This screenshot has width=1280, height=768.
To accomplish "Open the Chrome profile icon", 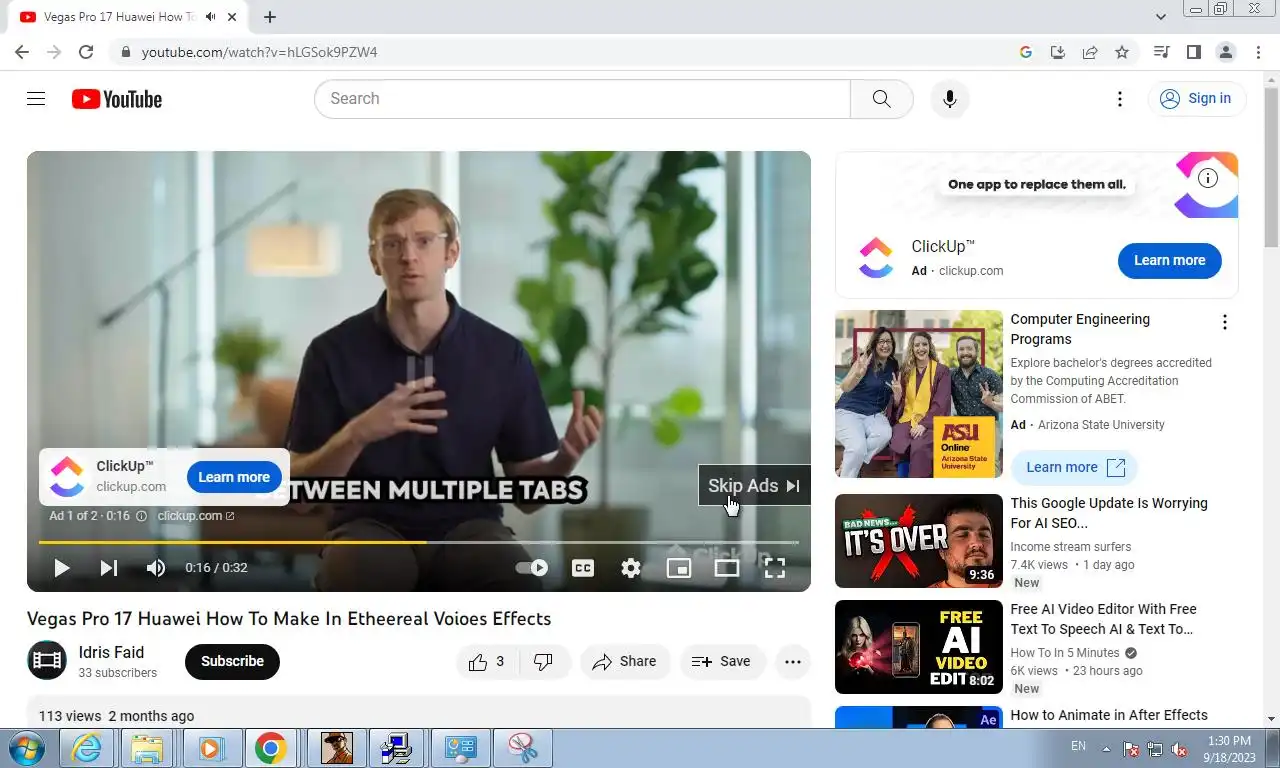I will coord(1225,52).
